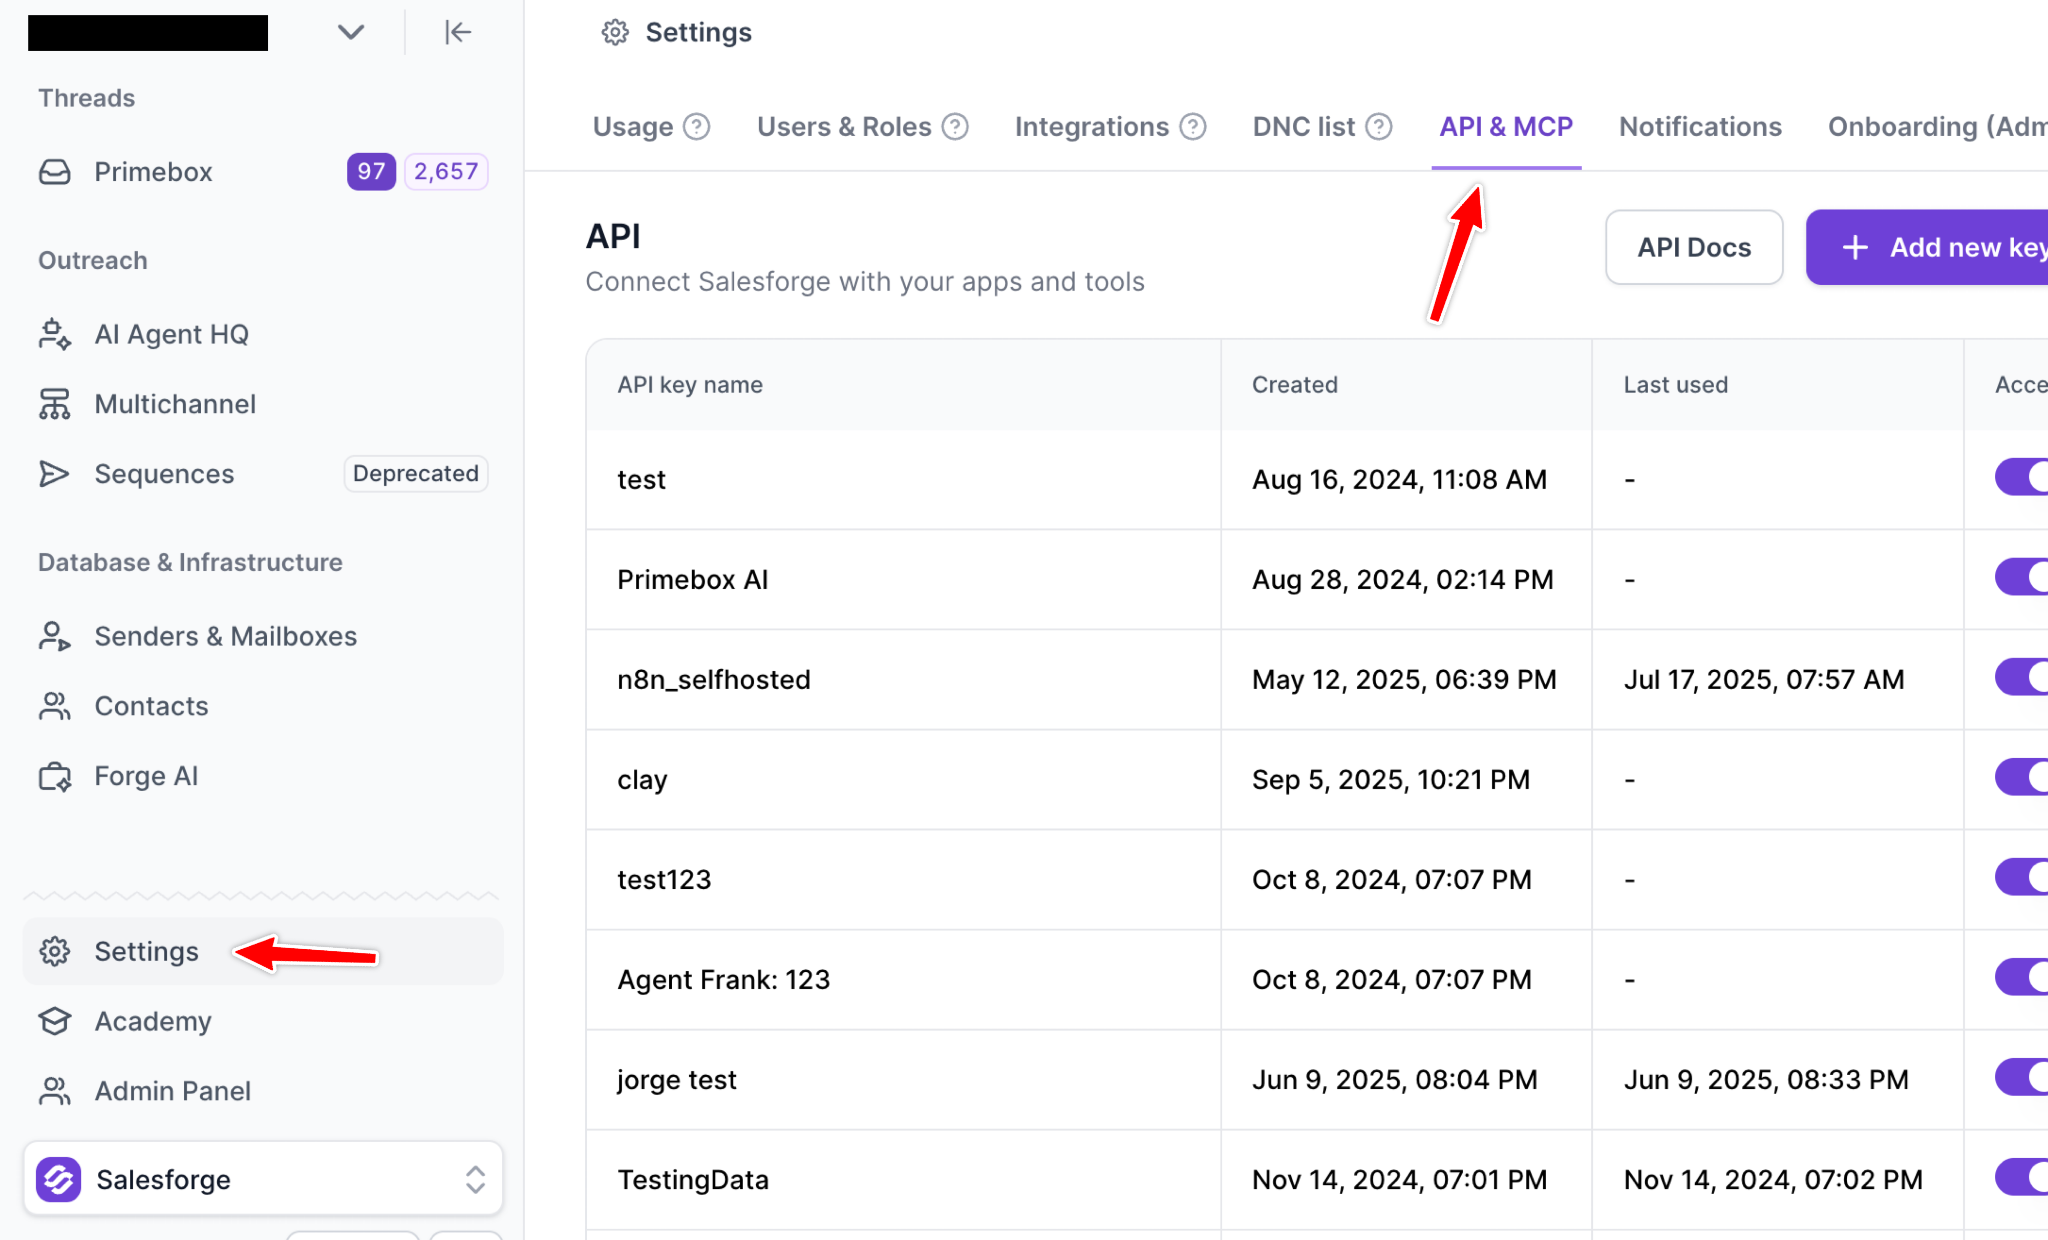The image size is (2048, 1240).
Task: Click the Admin Panel icon
Action: point(55,1091)
